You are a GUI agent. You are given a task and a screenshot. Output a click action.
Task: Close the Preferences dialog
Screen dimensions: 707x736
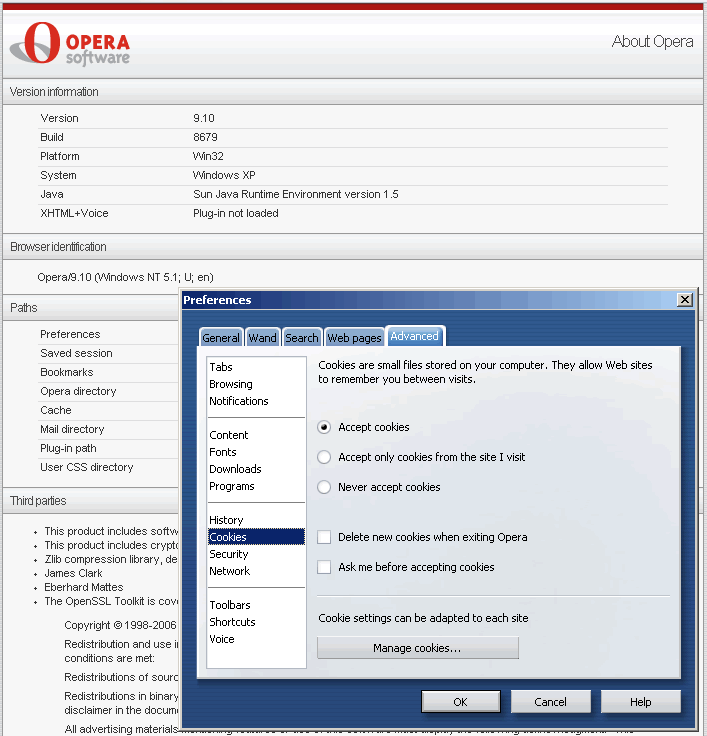(x=685, y=299)
